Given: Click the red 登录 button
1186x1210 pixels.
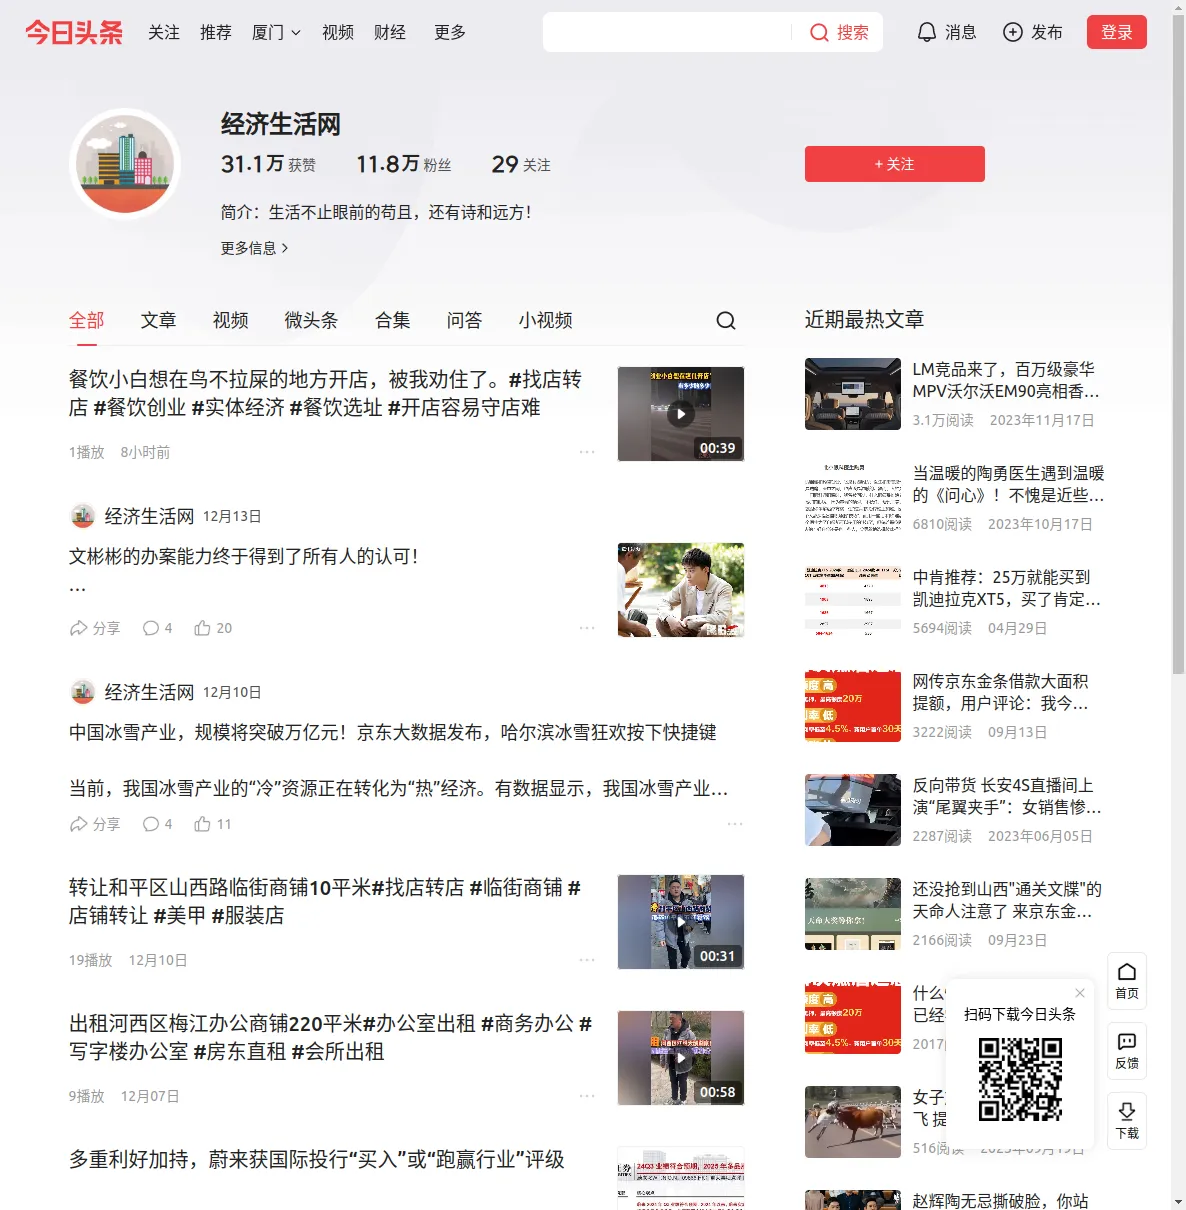Looking at the screenshot, I should coord(1117,32).
